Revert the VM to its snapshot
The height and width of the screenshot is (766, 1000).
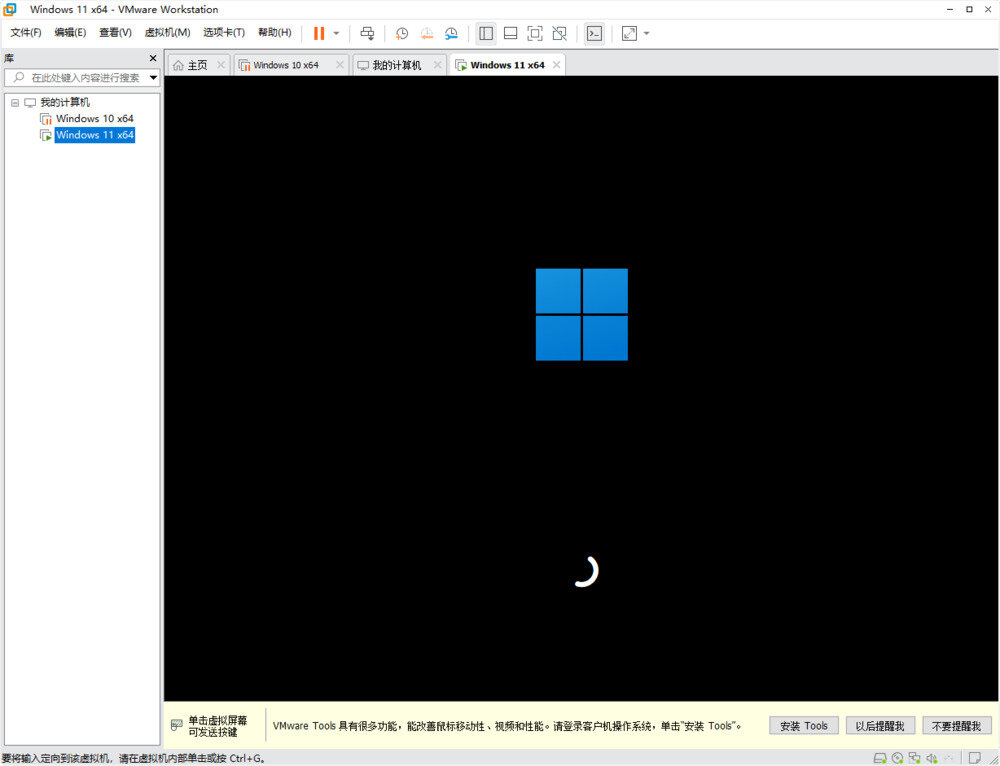(x=425, y=33)
